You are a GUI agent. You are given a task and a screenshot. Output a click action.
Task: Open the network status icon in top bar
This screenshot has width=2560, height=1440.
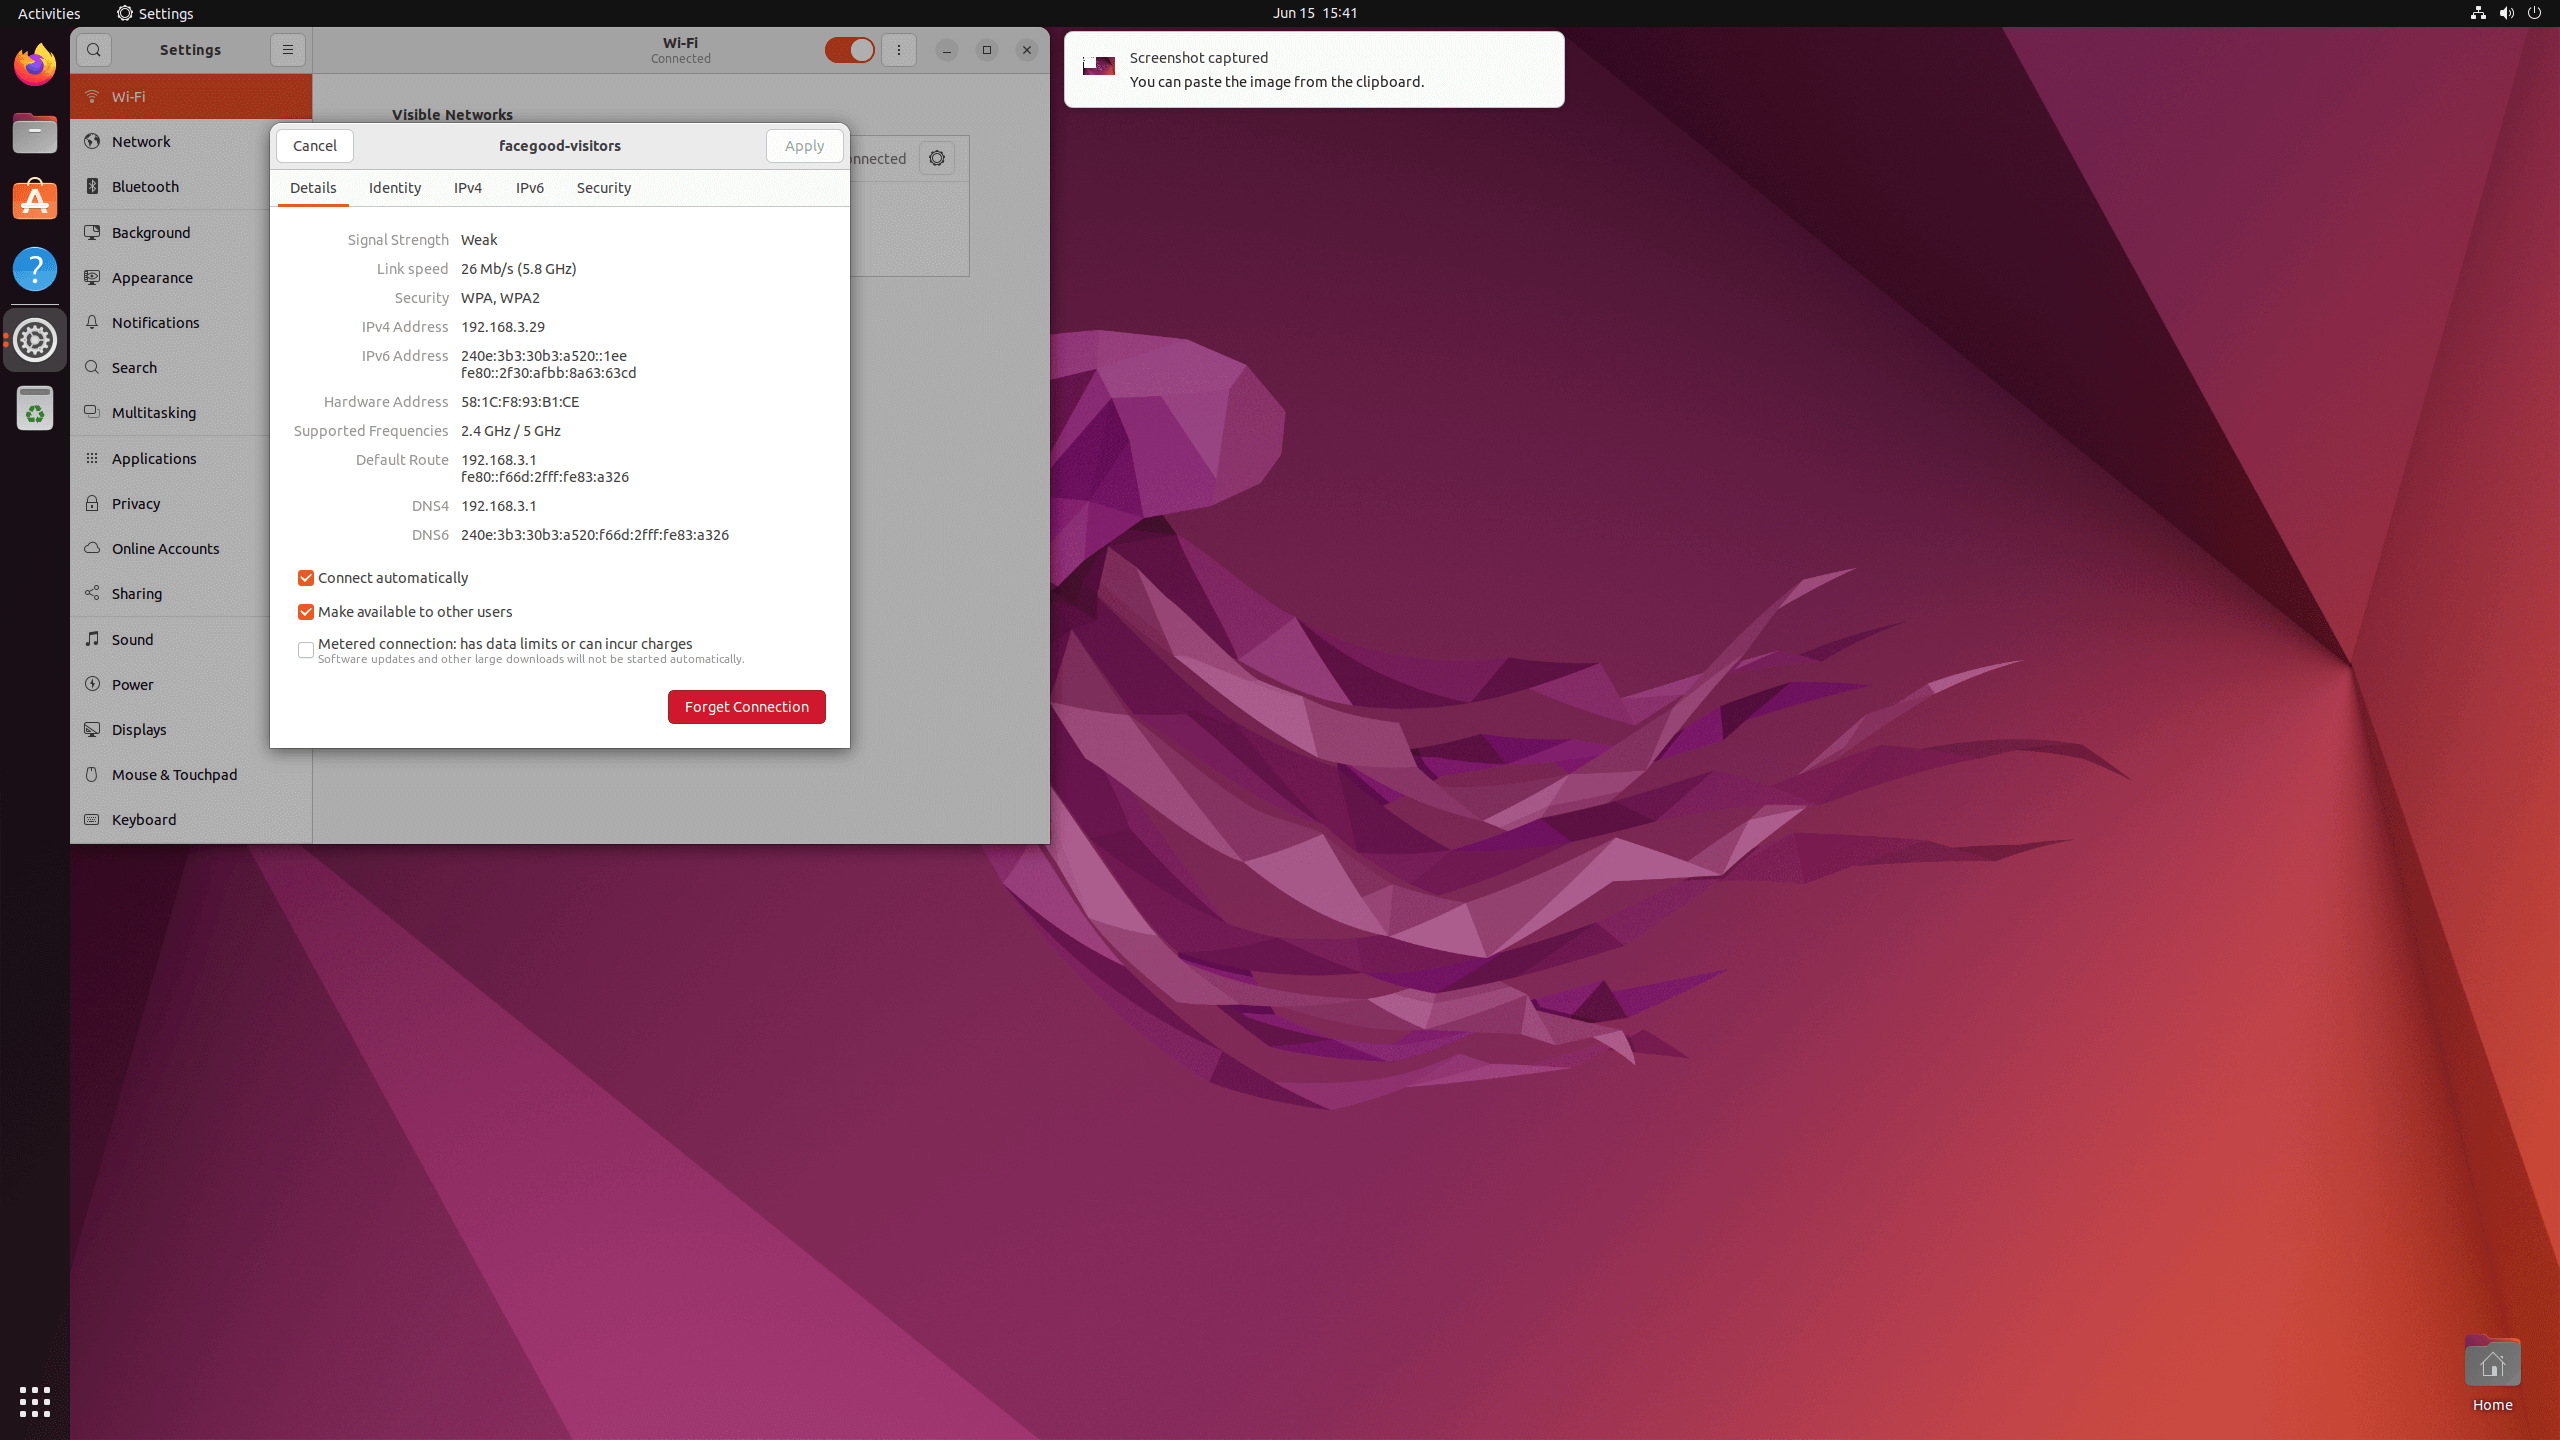click(2478, 13)
